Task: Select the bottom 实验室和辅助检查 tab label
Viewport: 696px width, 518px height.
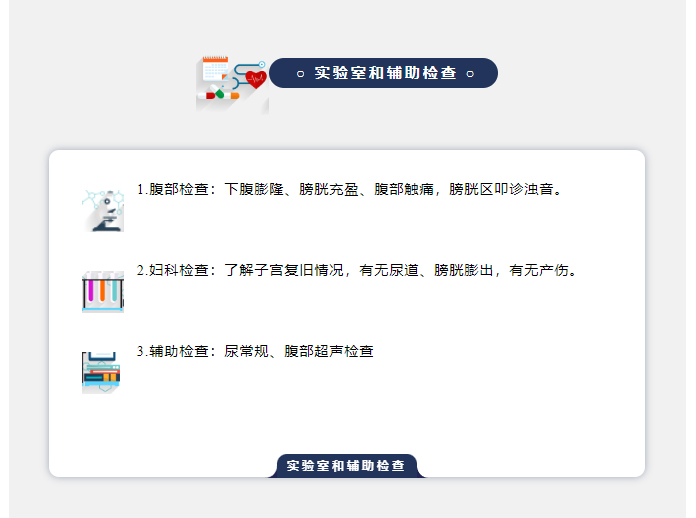Action: pyautogui.click(x=346, y=466)
